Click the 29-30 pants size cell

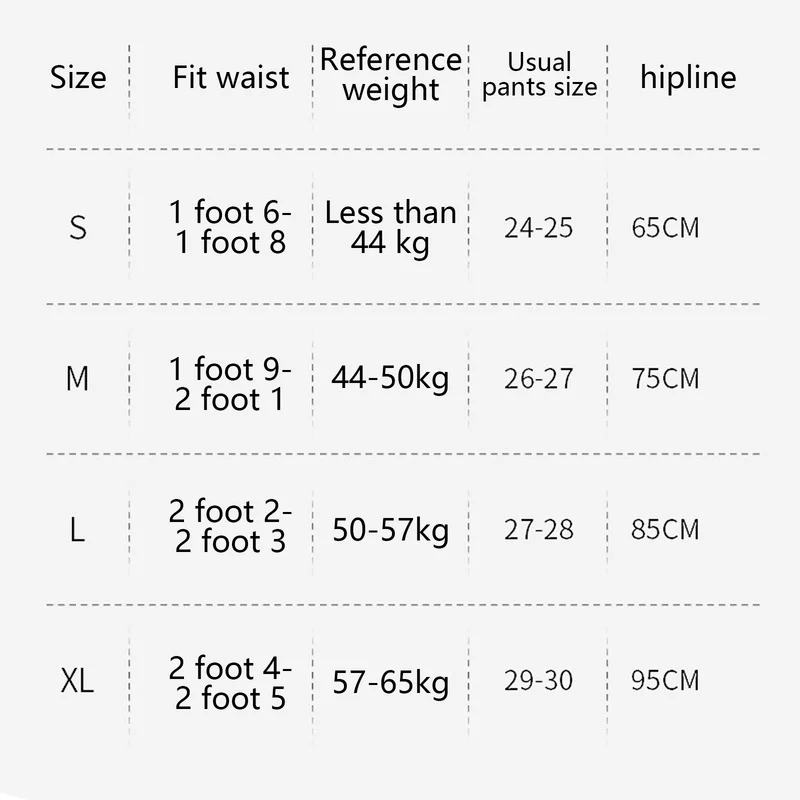coord(540,682)
